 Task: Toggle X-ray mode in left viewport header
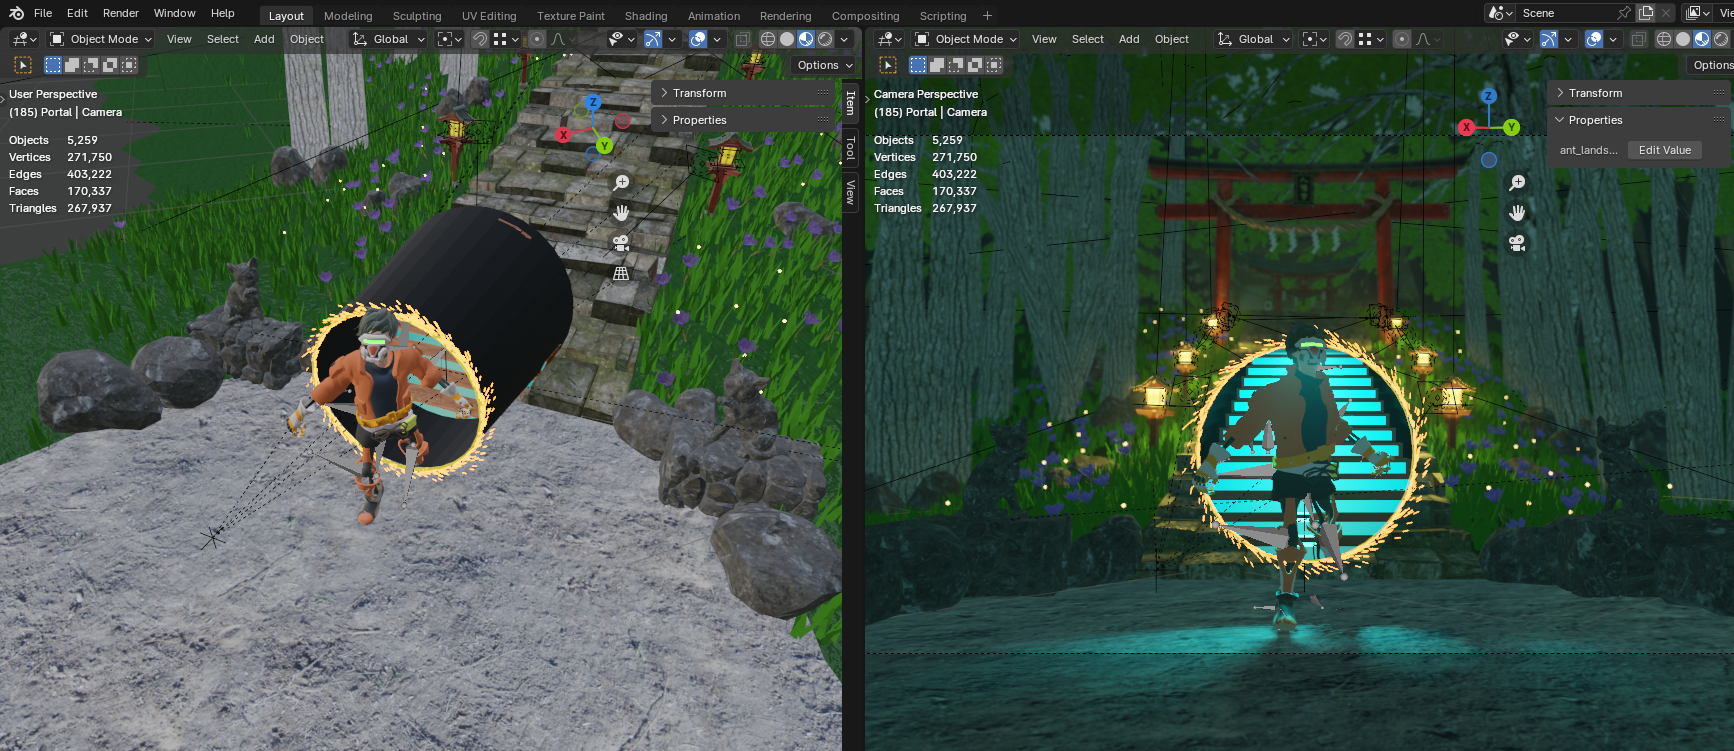pos(742,39)
